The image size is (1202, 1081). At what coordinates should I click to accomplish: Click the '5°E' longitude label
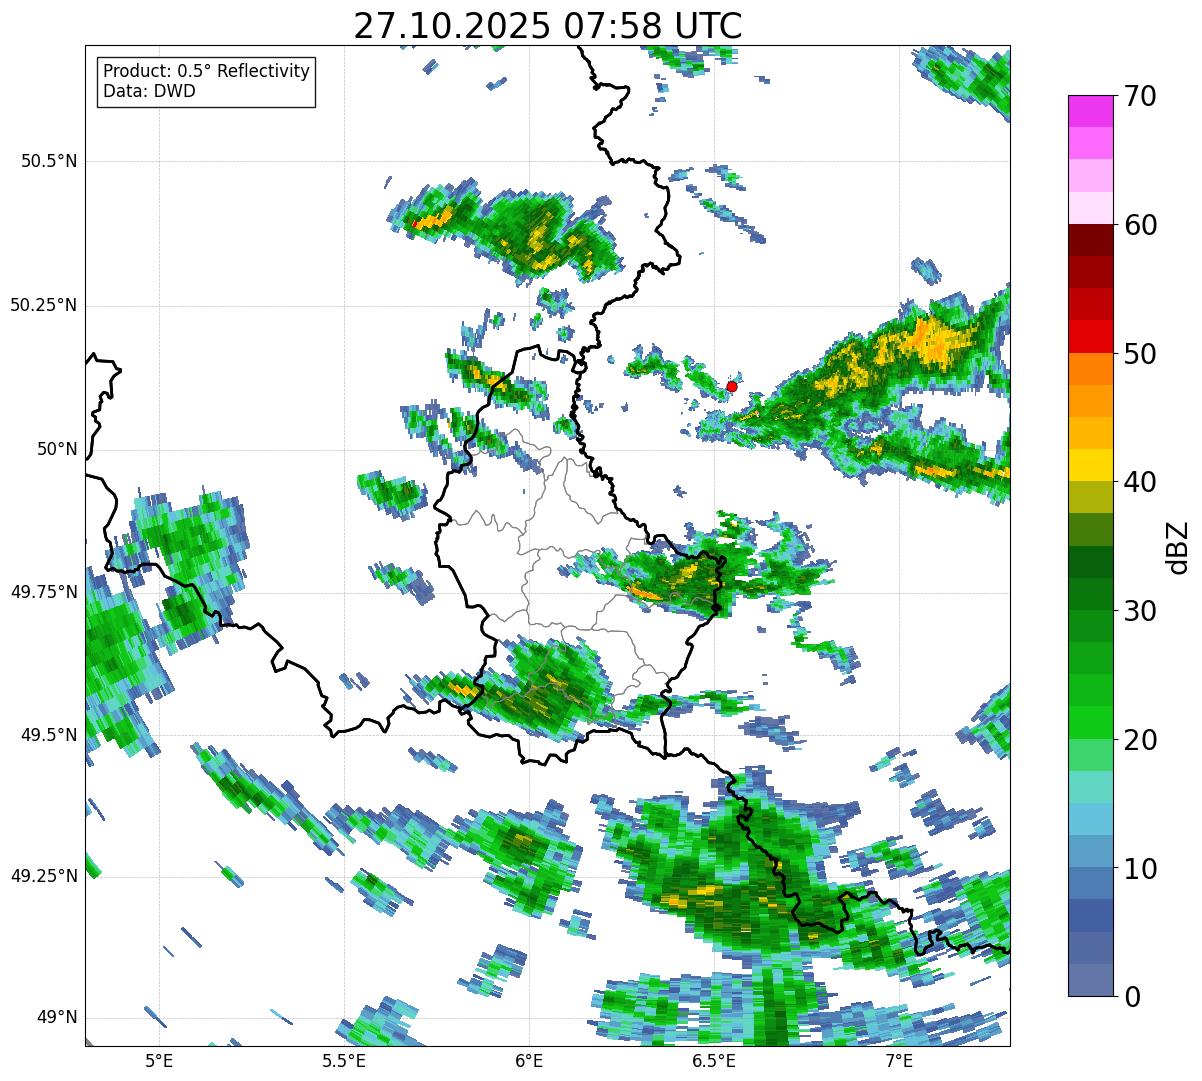pyautogui.click(x=159, y=1060)
